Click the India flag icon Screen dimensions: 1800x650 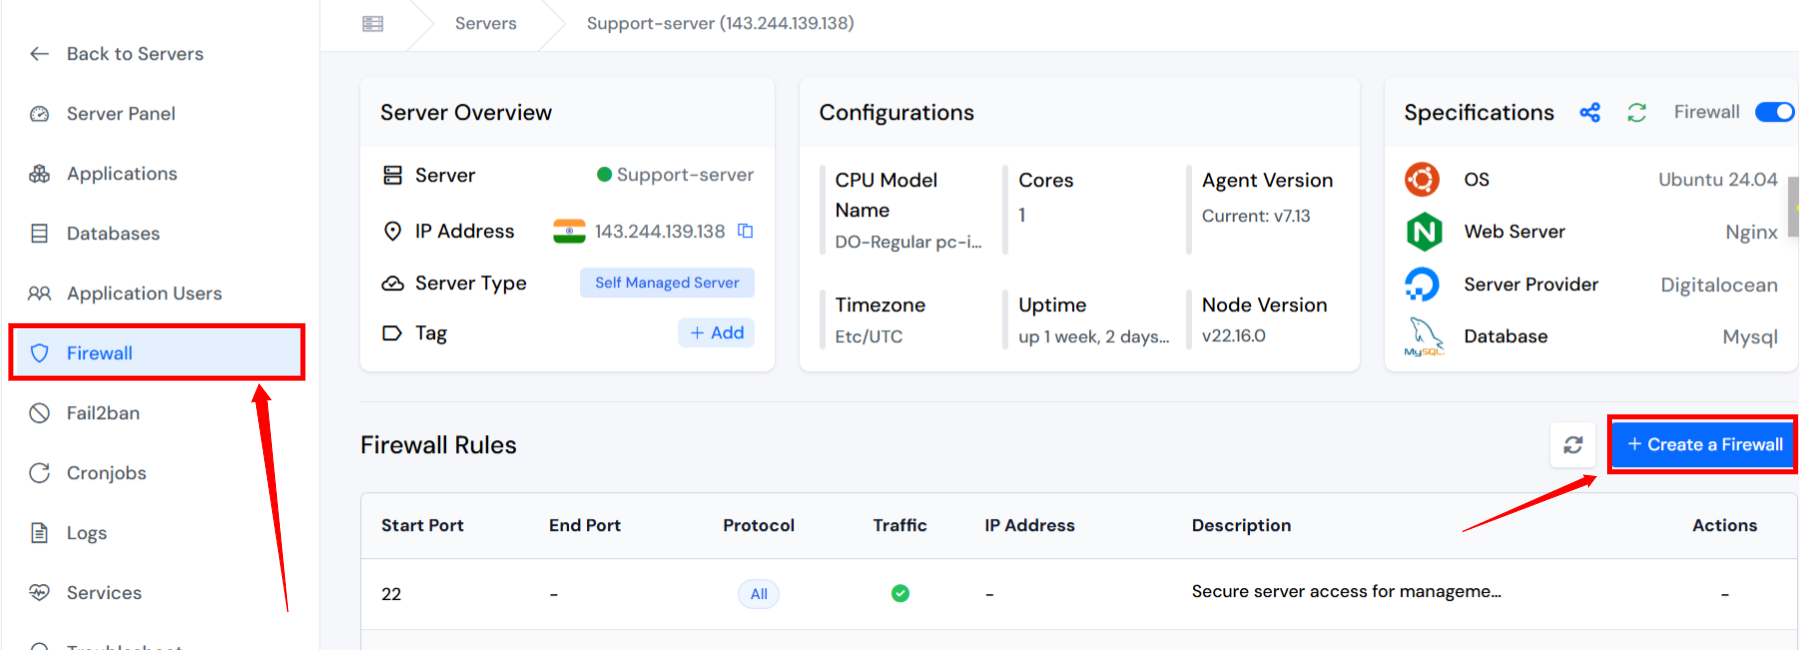569,232
